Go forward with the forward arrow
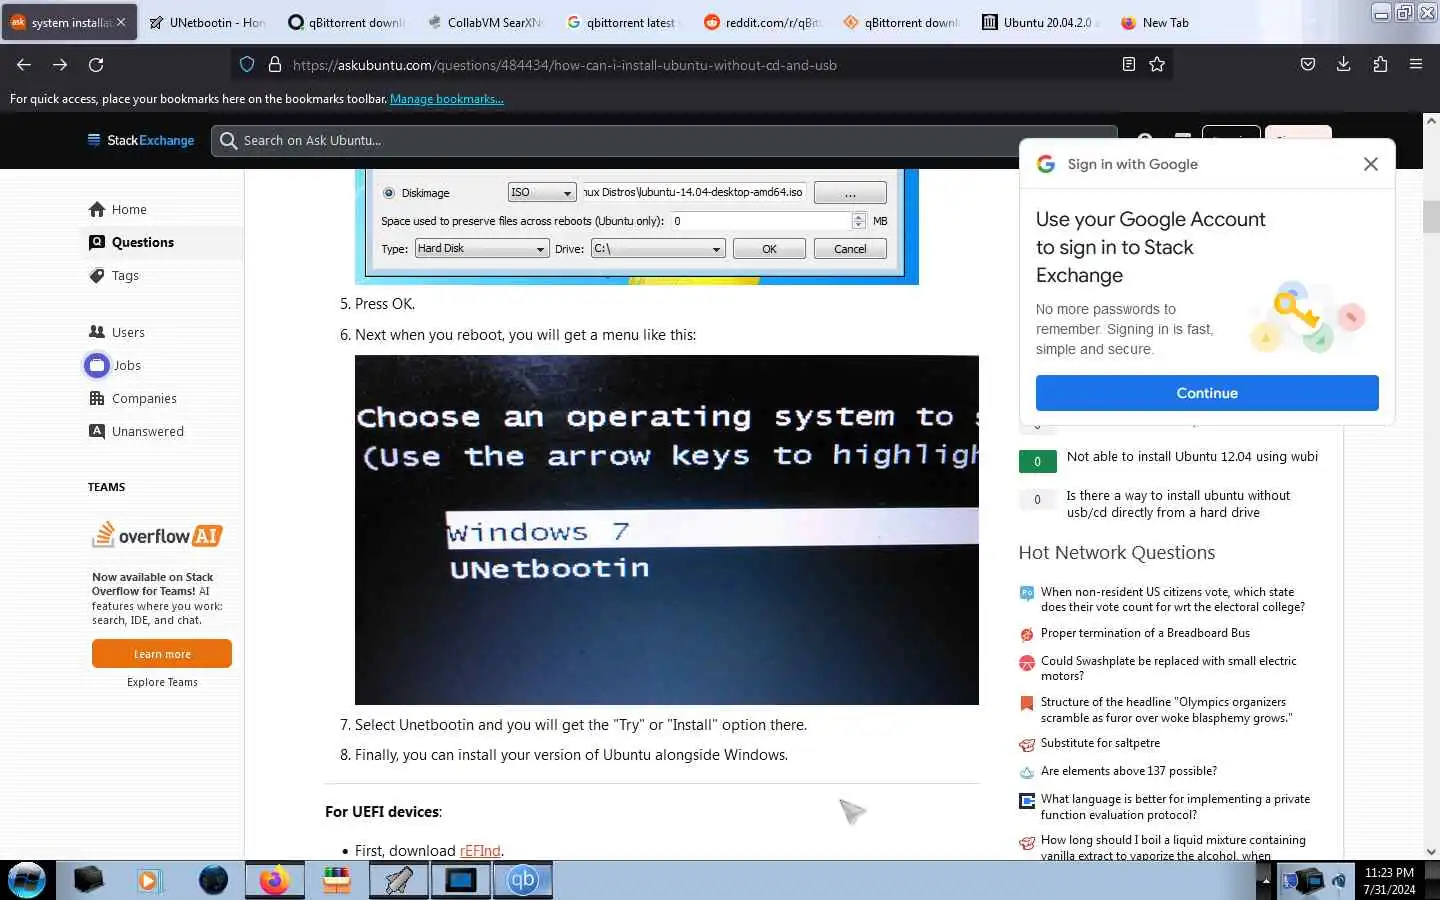 (60, 64)
